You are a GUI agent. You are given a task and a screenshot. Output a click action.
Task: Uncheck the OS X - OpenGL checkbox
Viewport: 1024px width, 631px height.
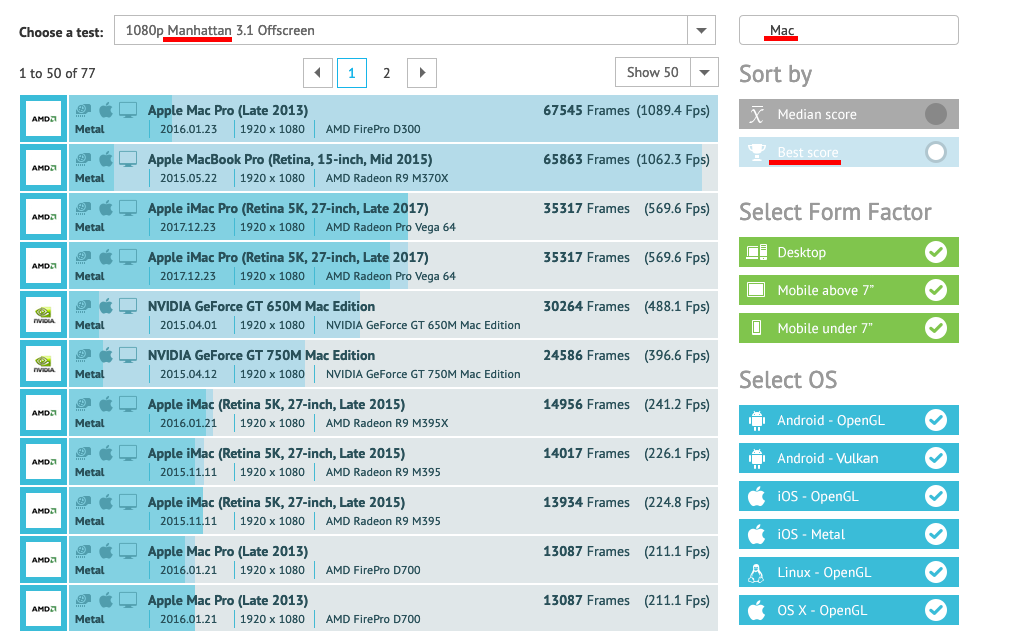coord(935,610)
